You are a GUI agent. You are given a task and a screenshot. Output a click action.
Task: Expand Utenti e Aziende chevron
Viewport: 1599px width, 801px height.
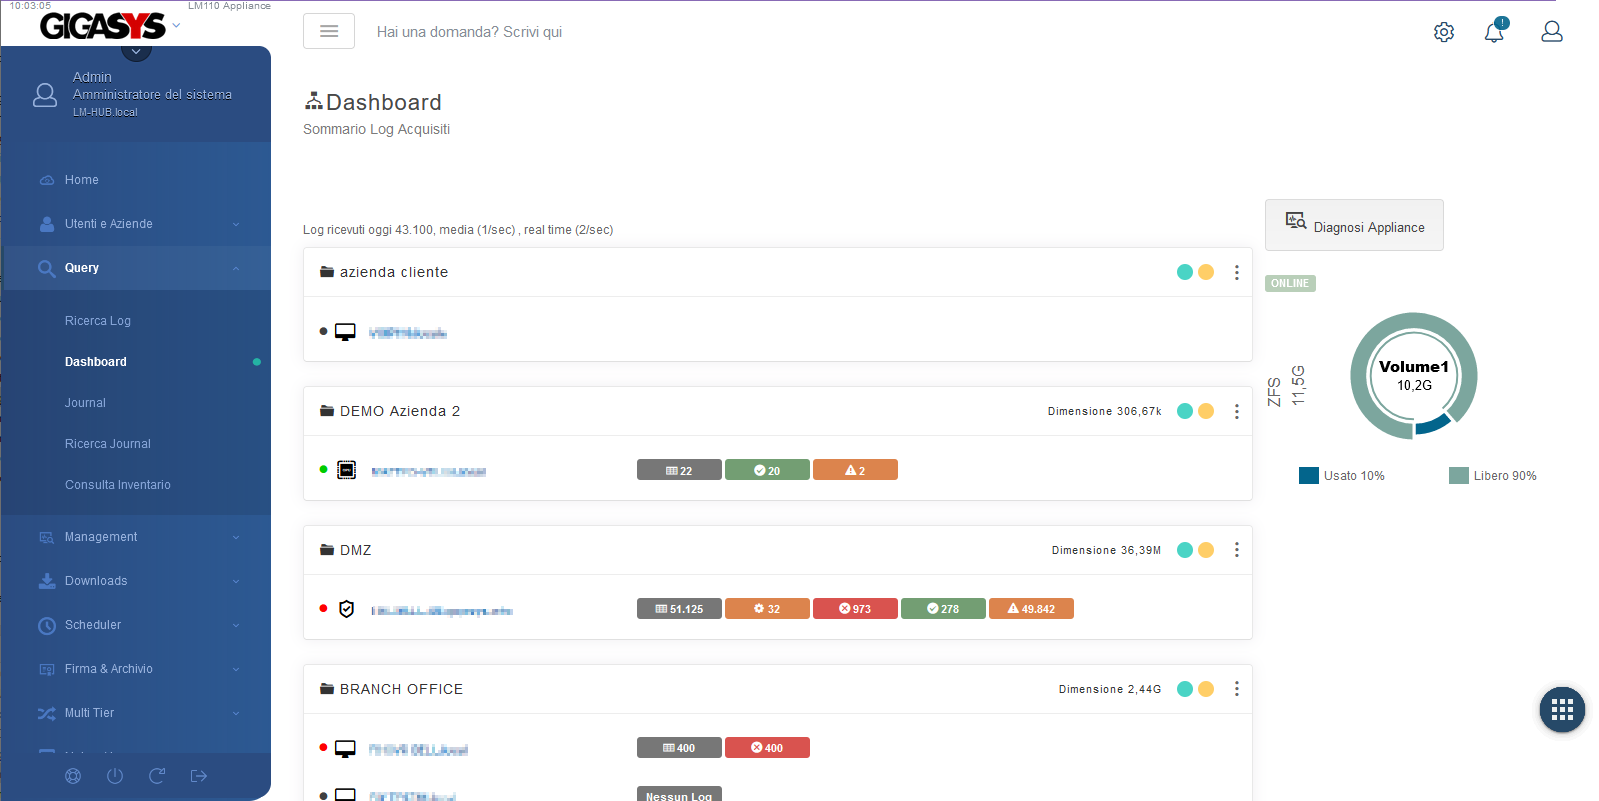[236, 224]
